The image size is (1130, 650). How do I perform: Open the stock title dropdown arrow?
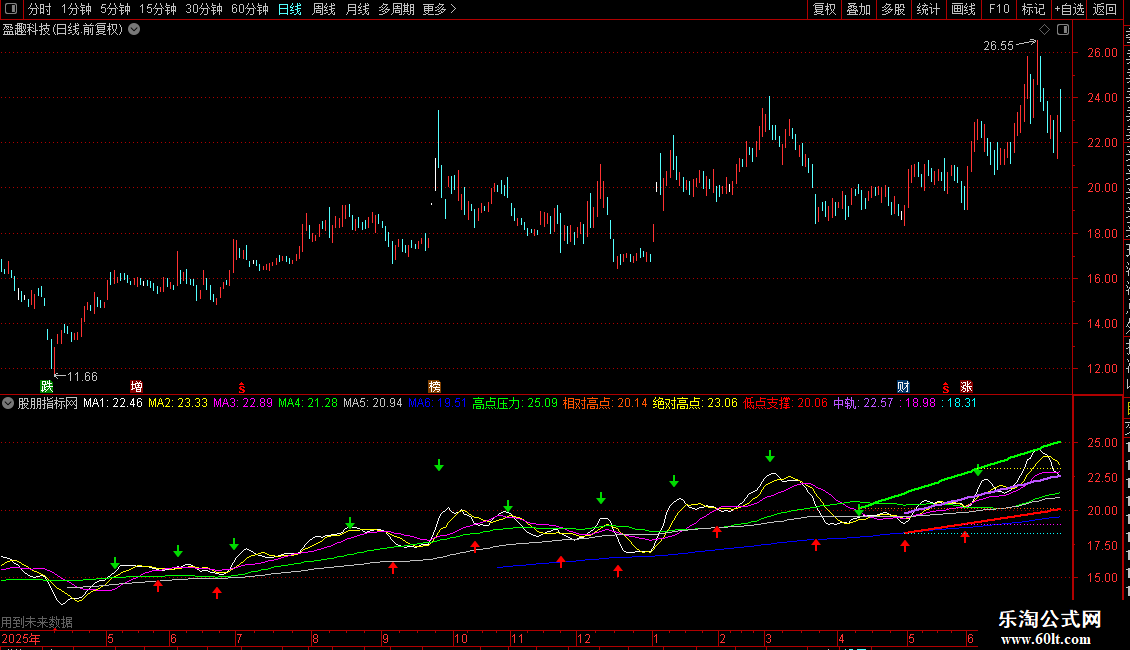click(134, 30)
